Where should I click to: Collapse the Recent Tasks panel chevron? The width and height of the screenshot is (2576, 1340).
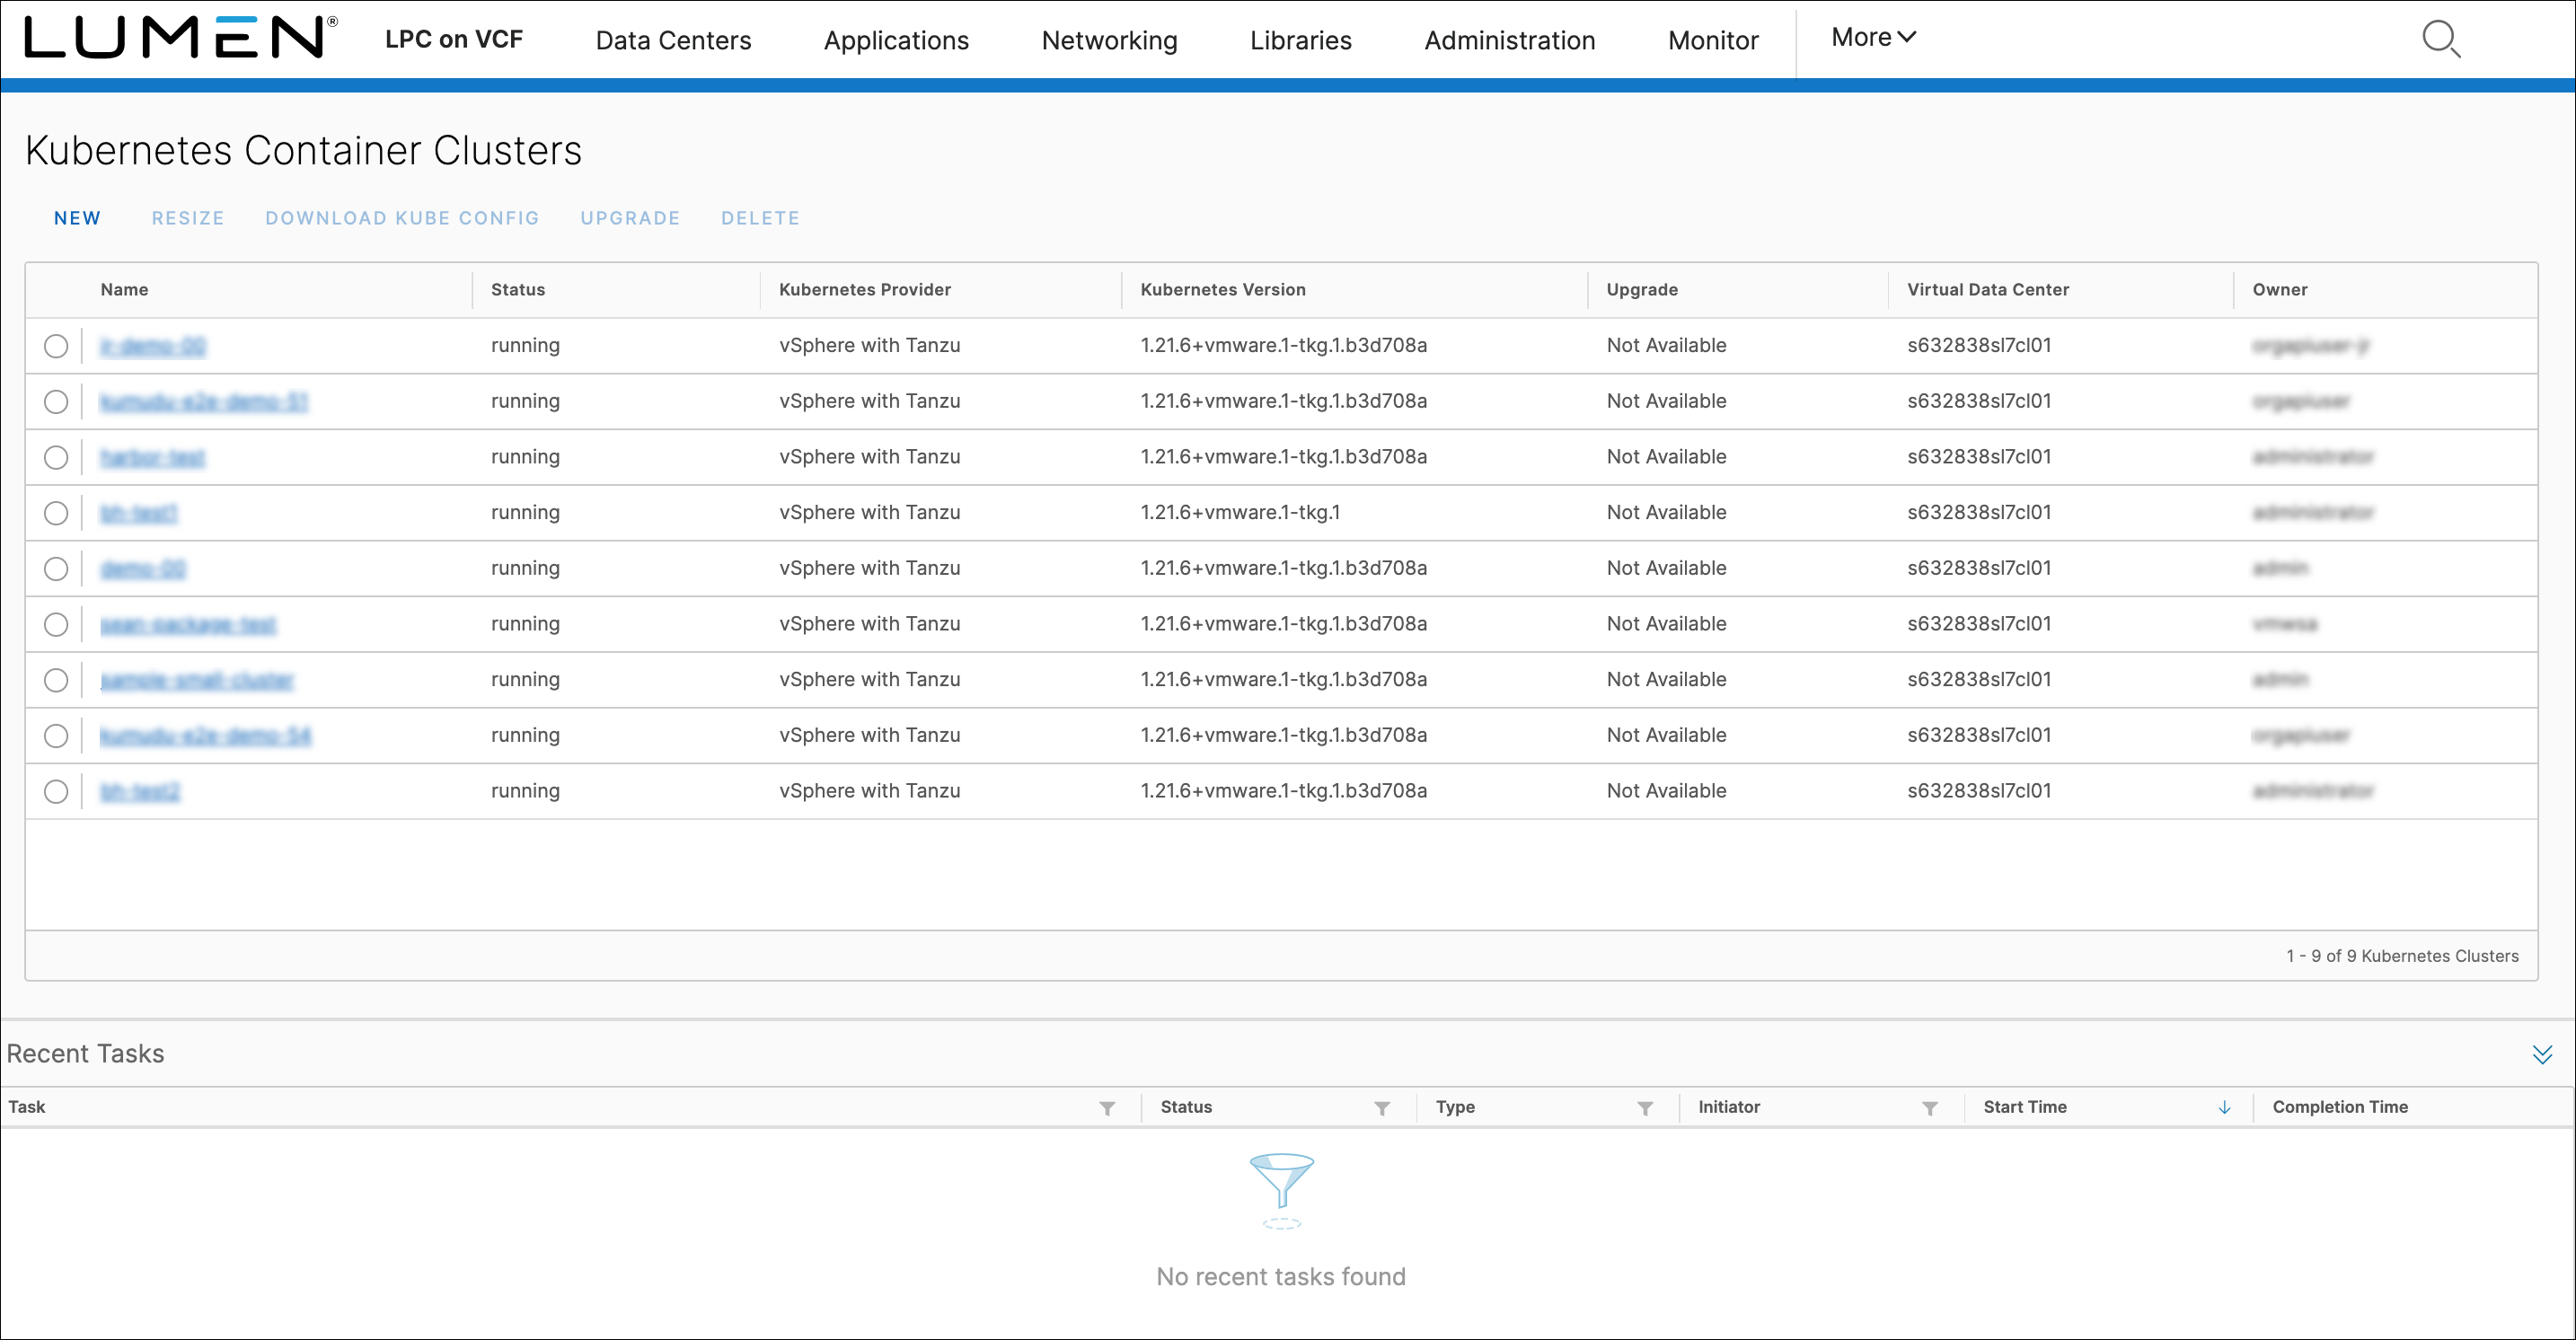pyautogui.click(x=2542, y=1054)
